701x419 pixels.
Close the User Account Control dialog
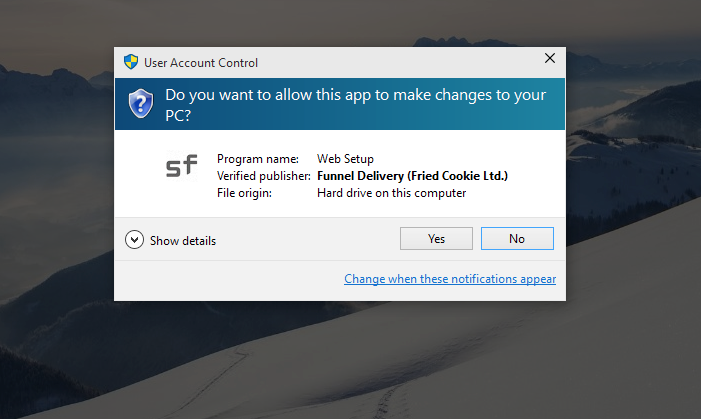550,58
